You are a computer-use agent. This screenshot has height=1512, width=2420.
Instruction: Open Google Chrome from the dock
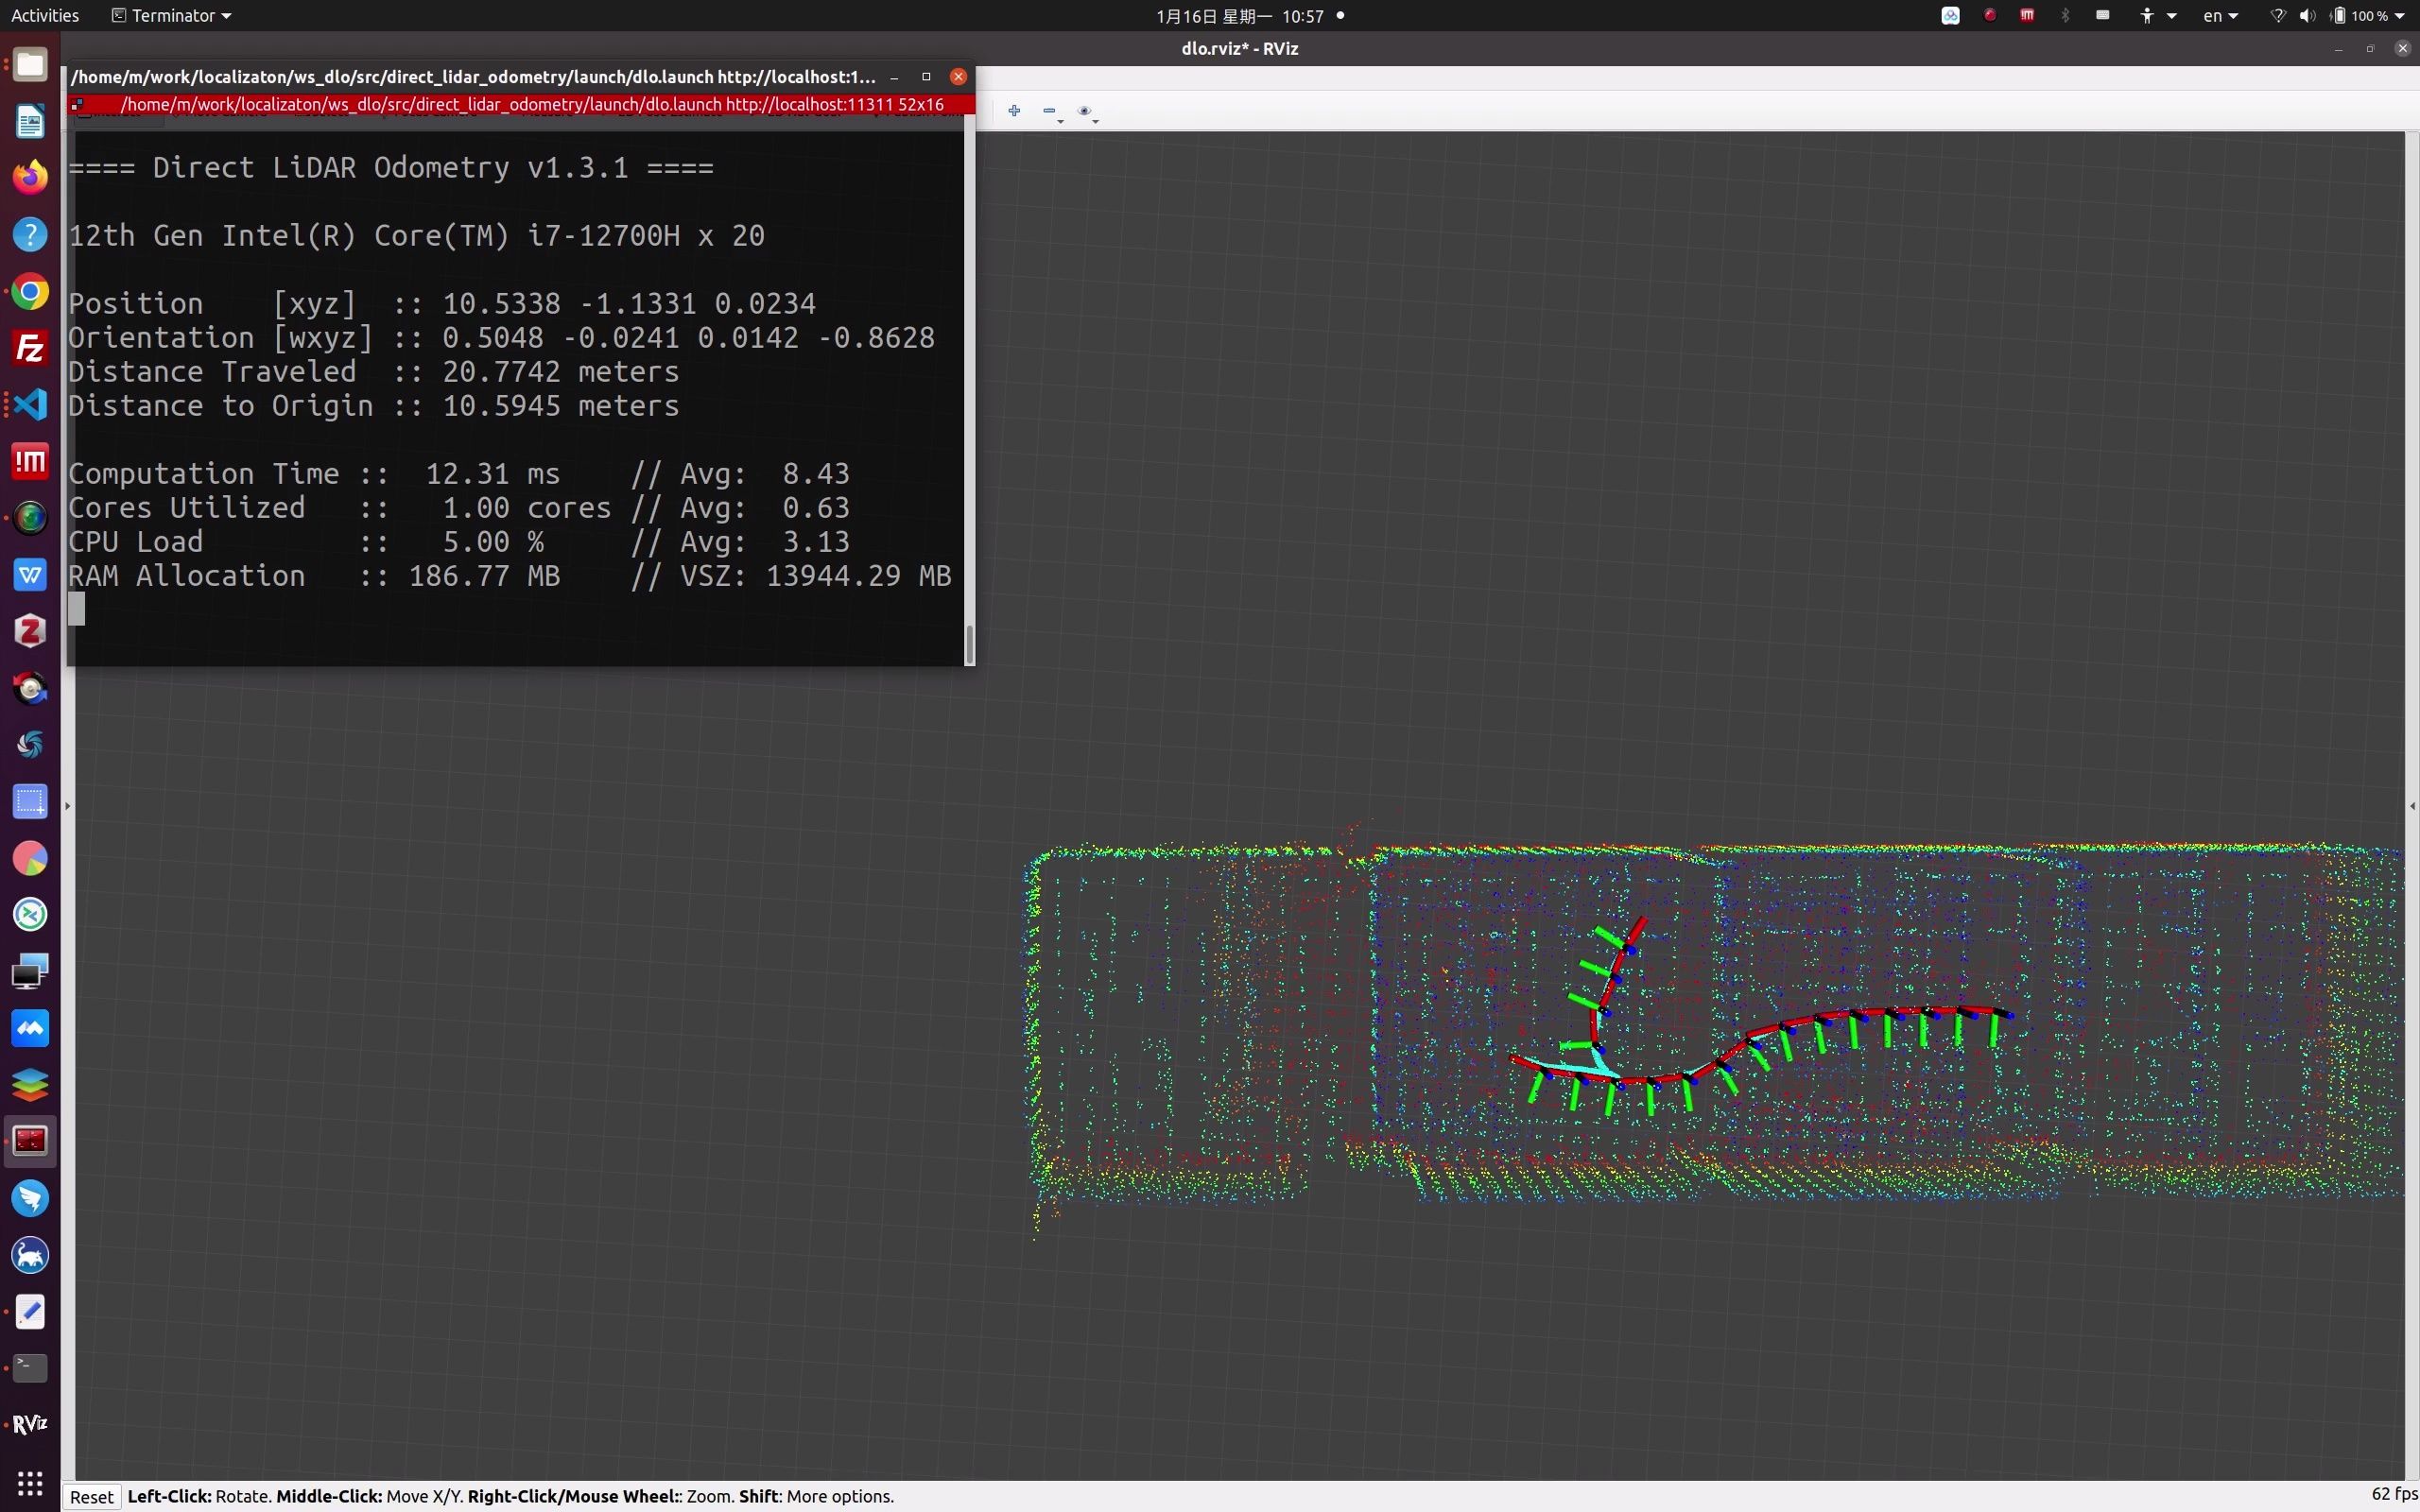click(x=30, y=292)
